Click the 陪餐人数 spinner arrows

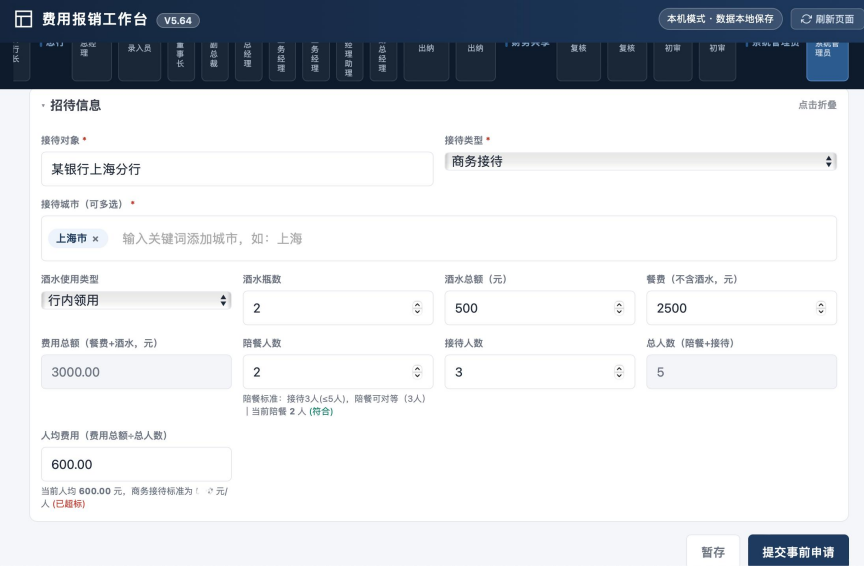pos(417,372)
